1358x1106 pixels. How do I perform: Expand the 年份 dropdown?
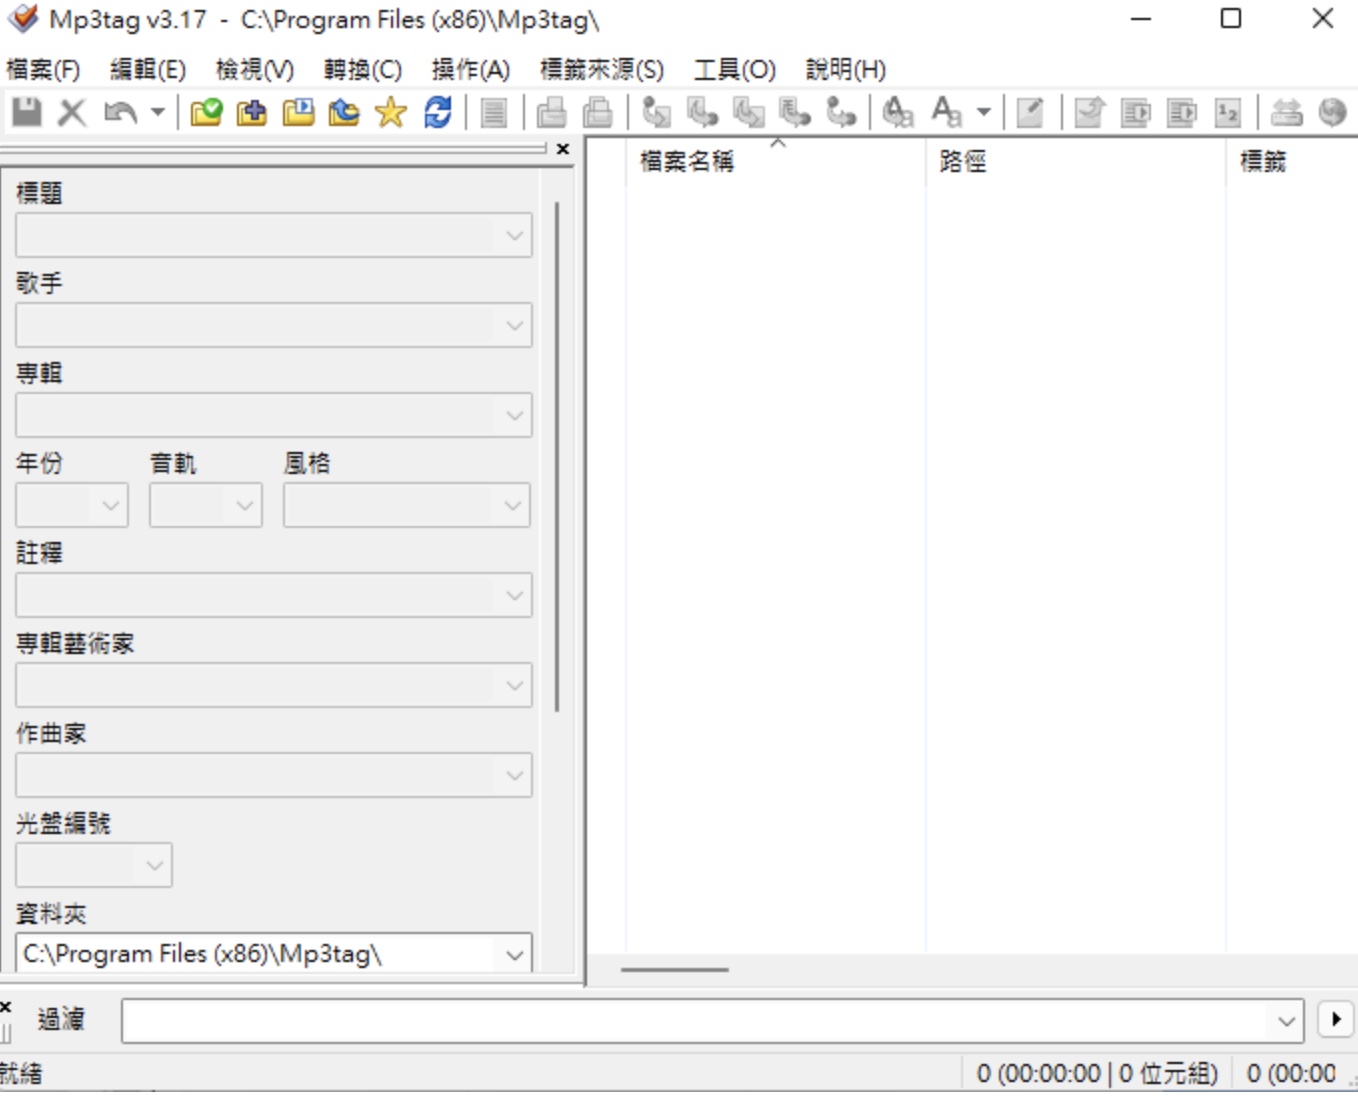[x=110, y=506]
